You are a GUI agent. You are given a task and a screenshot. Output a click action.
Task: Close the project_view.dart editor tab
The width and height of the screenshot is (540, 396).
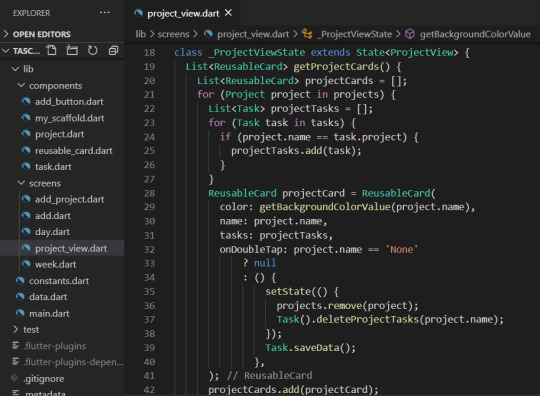pos(228,13)
